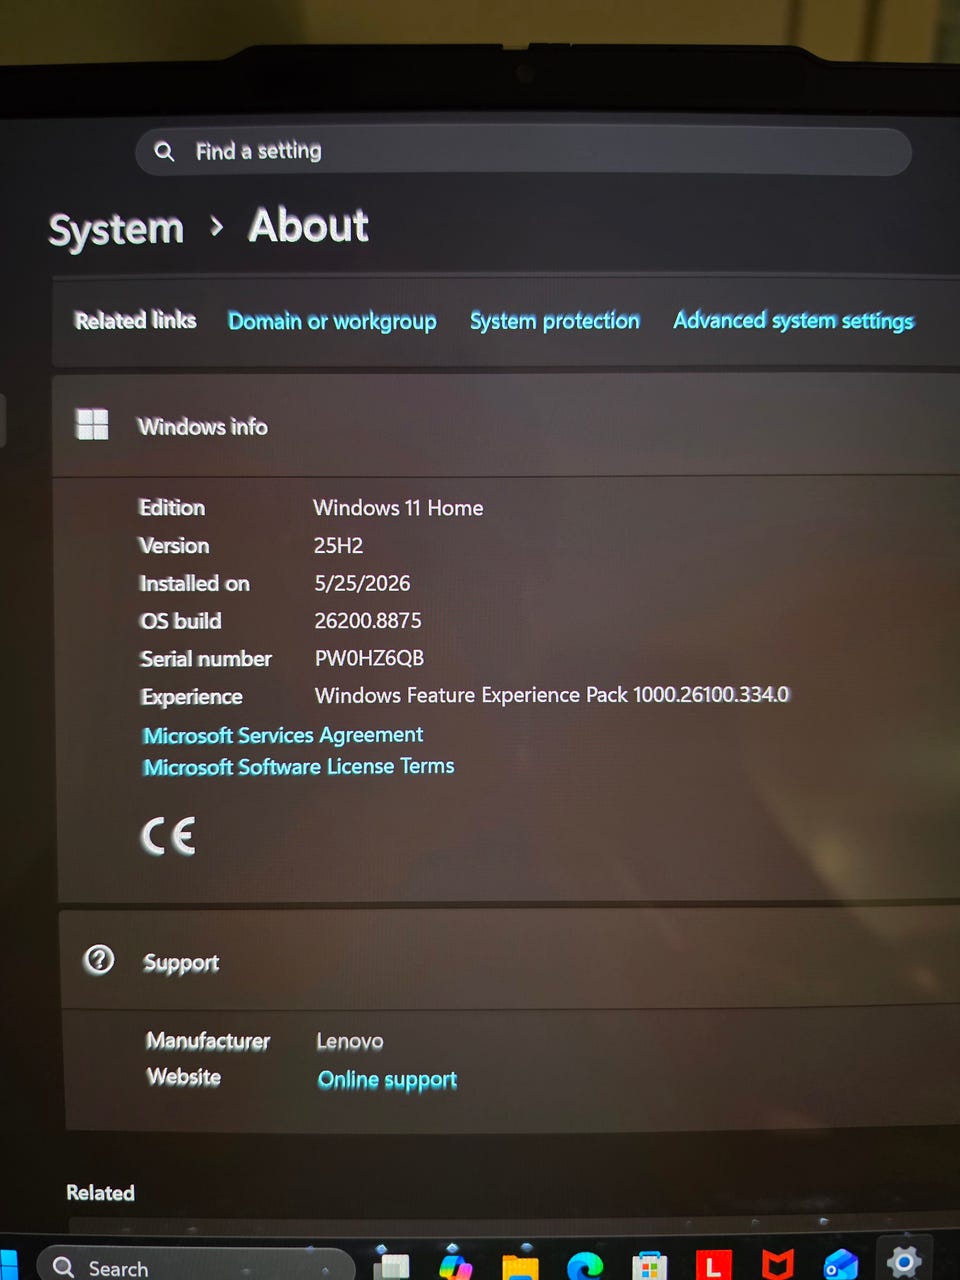Collapse the Support section header
Image resolution: width=960 pixels, height=1280 pixels.
coord(510,960)
